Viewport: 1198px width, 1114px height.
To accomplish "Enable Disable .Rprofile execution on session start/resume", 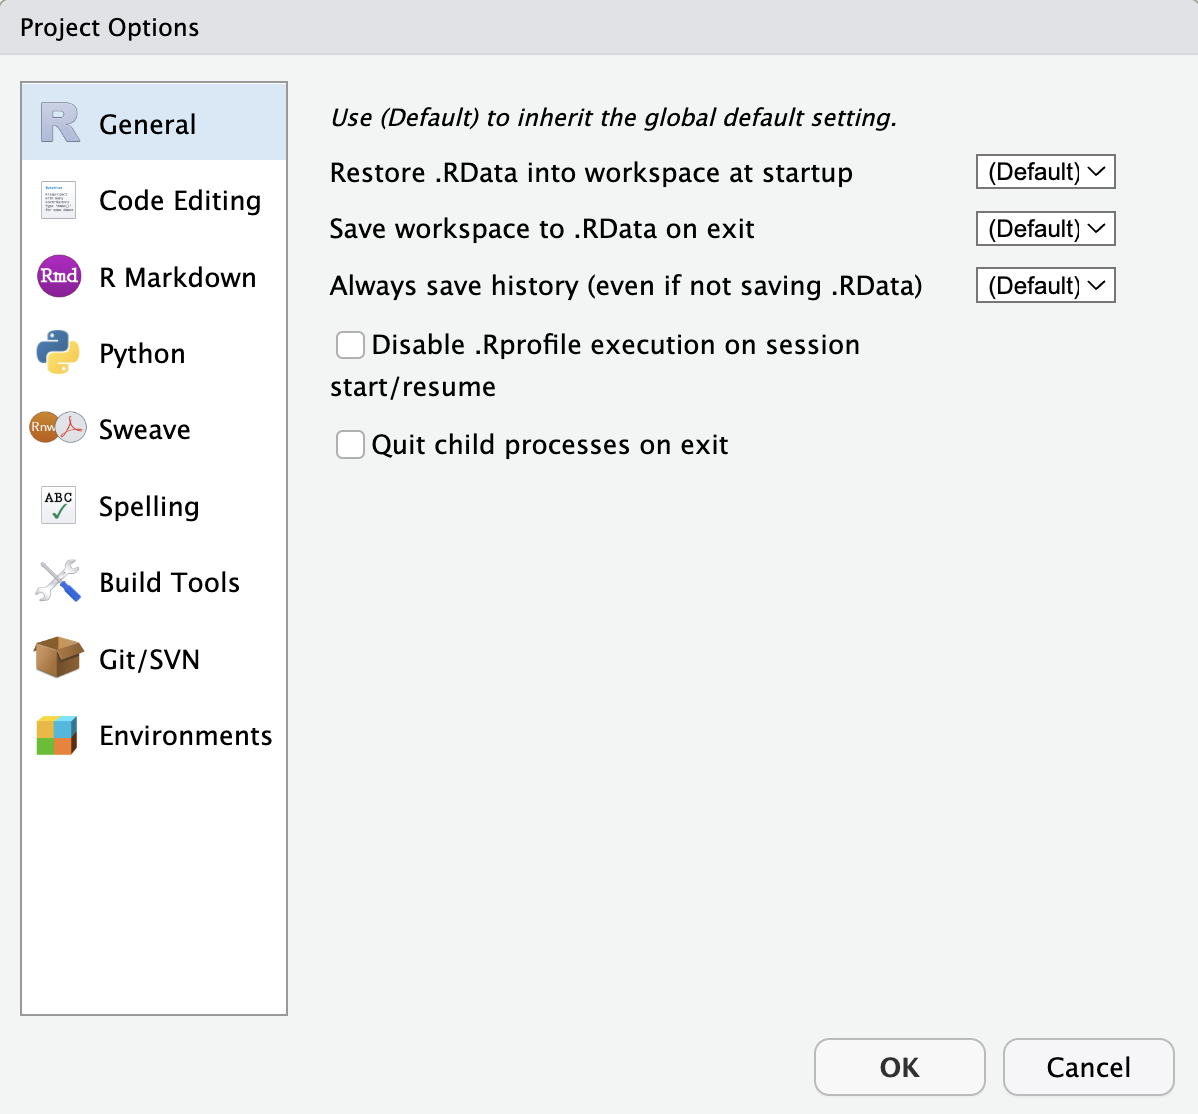I will pyautogui.click(x=350, y=344).
